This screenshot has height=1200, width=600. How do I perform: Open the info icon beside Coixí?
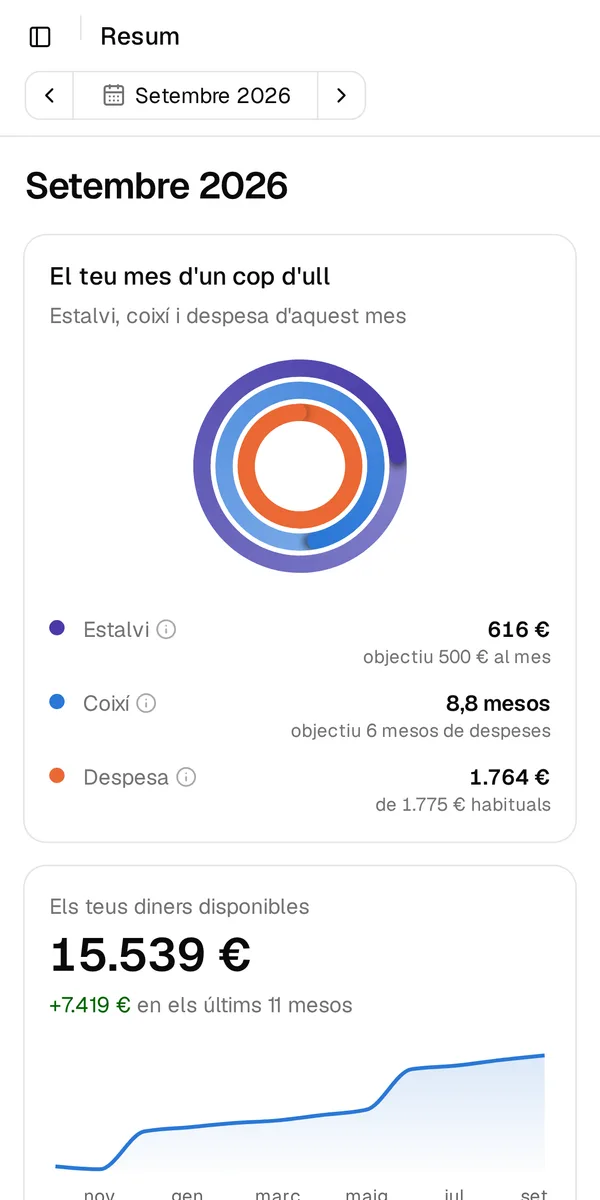(147, 704)
